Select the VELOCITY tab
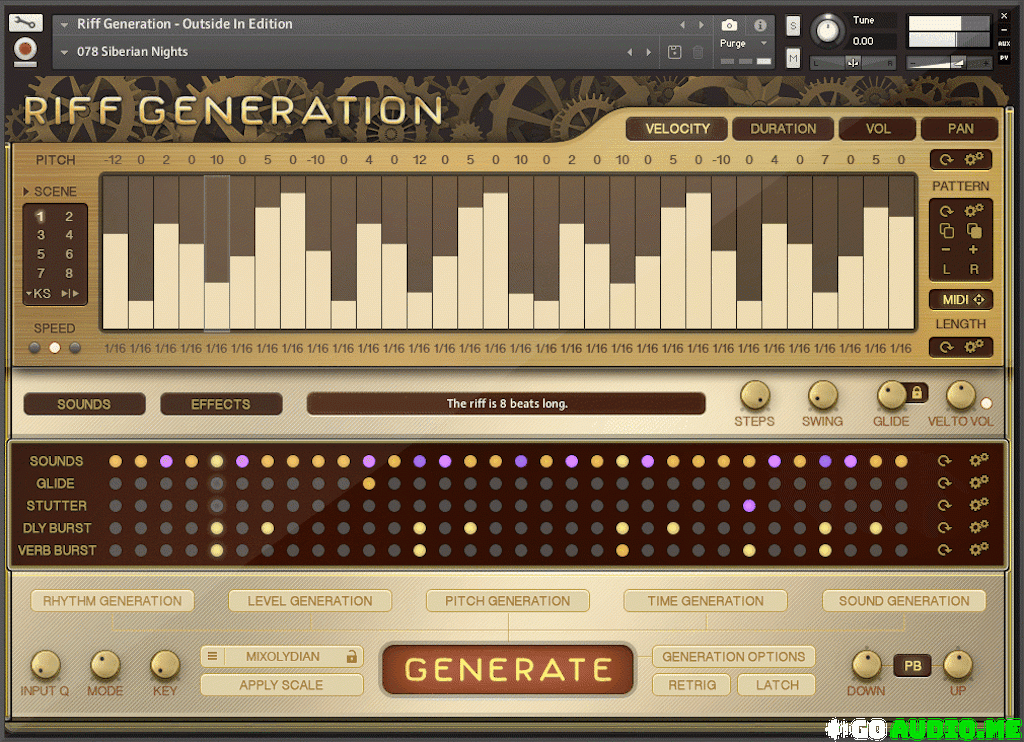Viewport: 1024px width, 742px height. click(677, 129)
